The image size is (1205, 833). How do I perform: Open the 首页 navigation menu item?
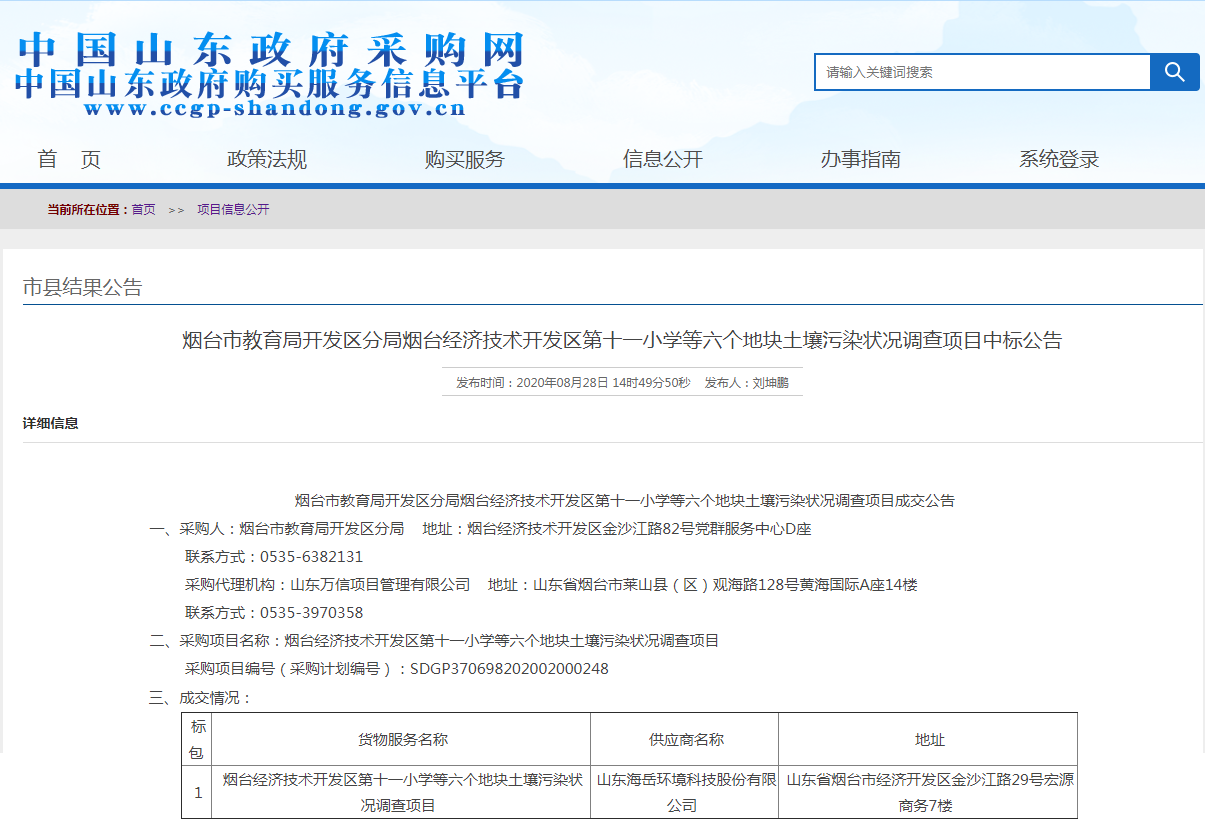[x=69, y=159]
